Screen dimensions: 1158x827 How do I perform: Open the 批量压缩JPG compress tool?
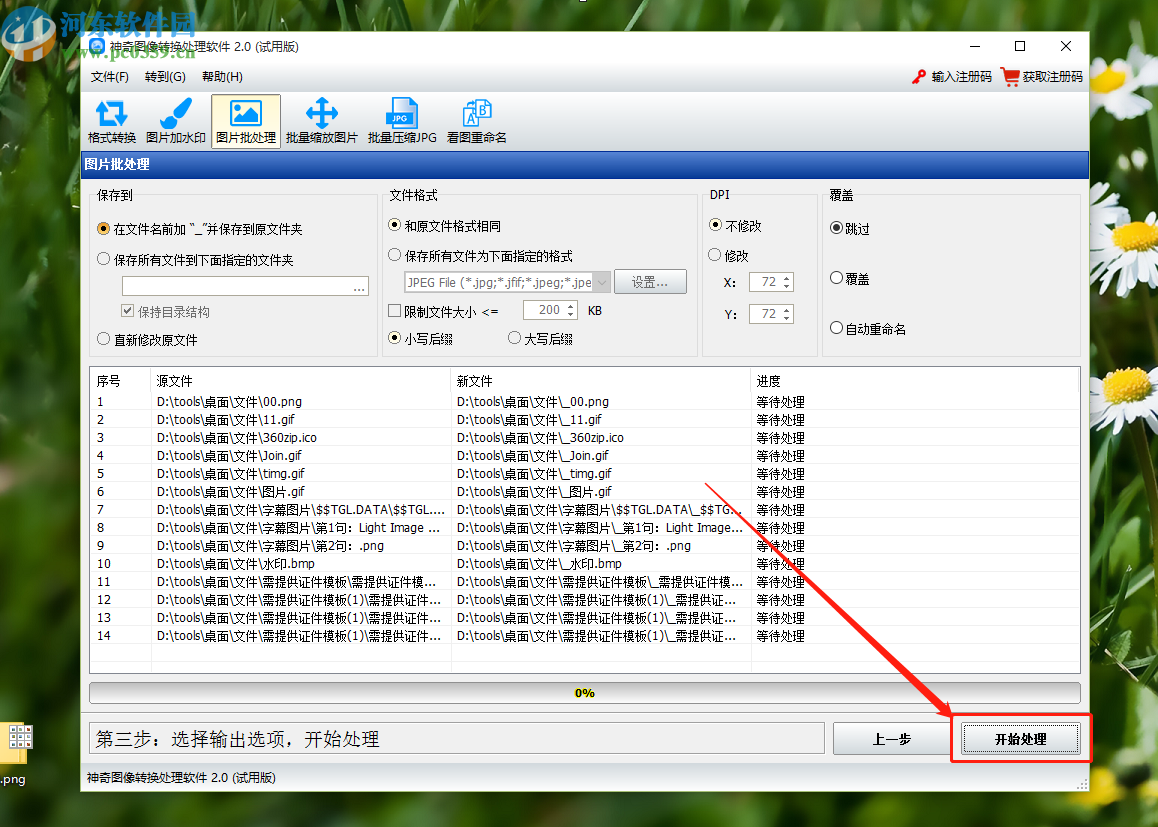tap(402, 121)
